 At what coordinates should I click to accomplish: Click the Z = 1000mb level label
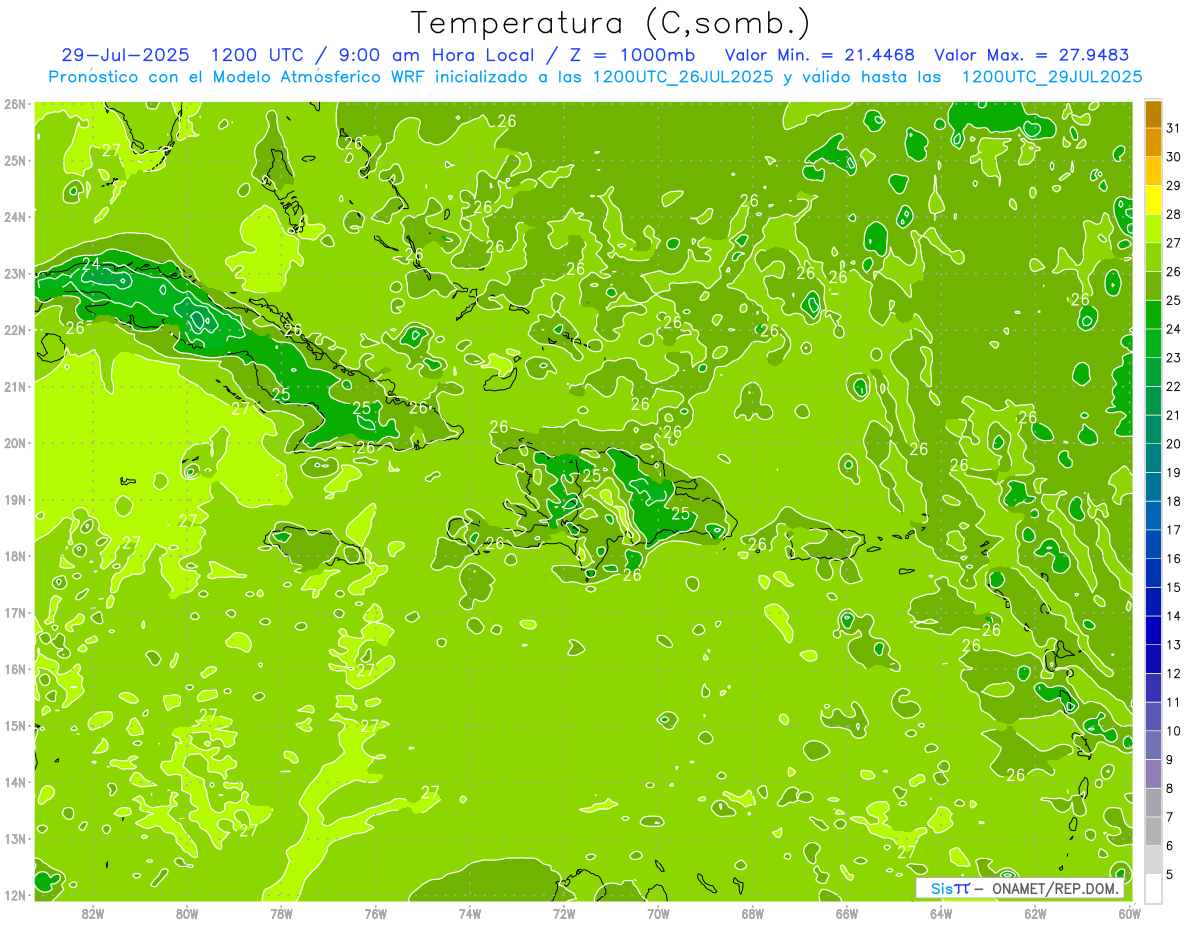coord(640,55)
